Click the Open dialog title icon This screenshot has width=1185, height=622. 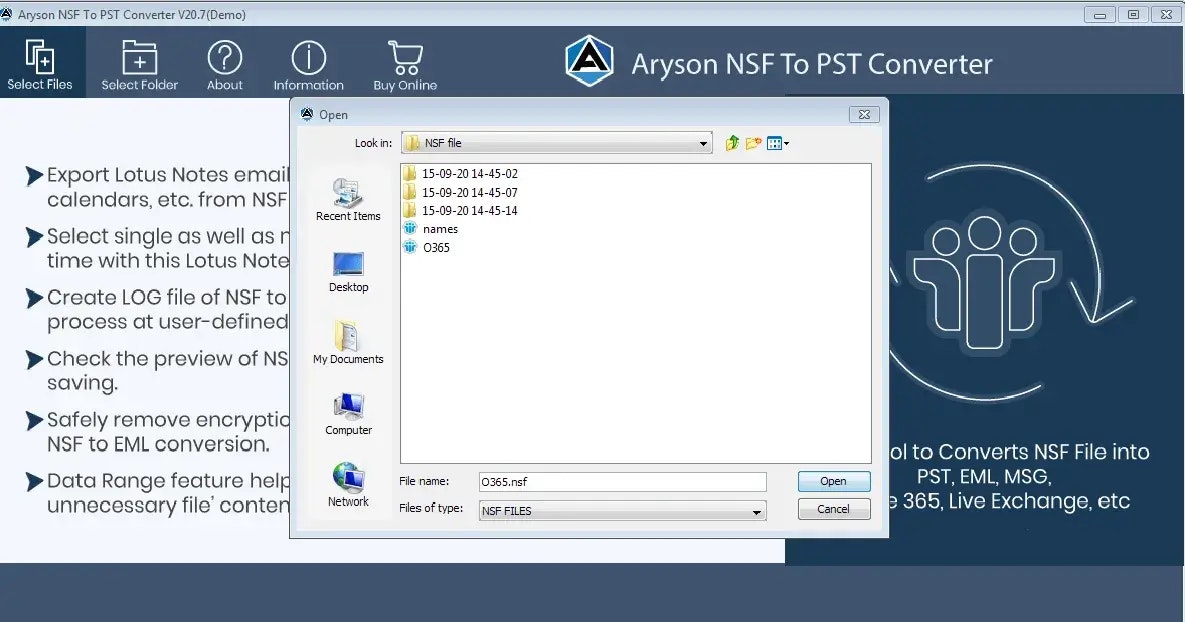(307, 114)
